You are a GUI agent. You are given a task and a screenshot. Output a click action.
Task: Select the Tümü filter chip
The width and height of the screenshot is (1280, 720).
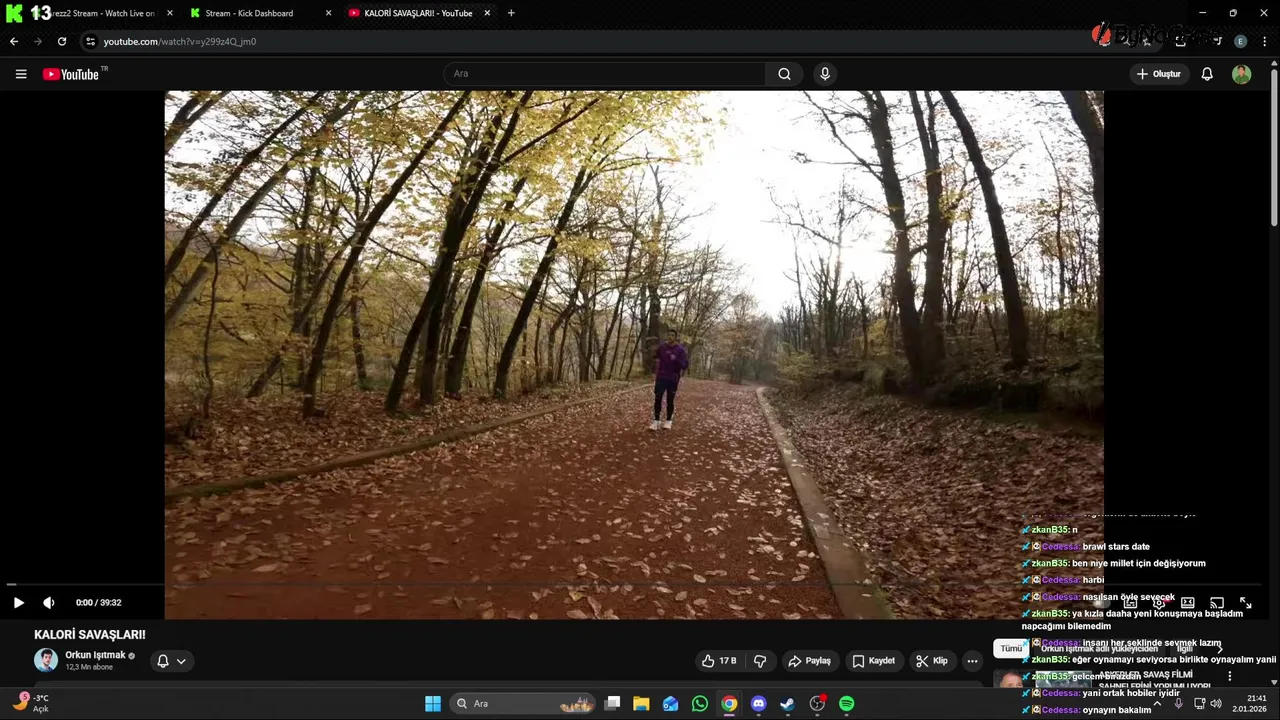(x=1011, y=648)
